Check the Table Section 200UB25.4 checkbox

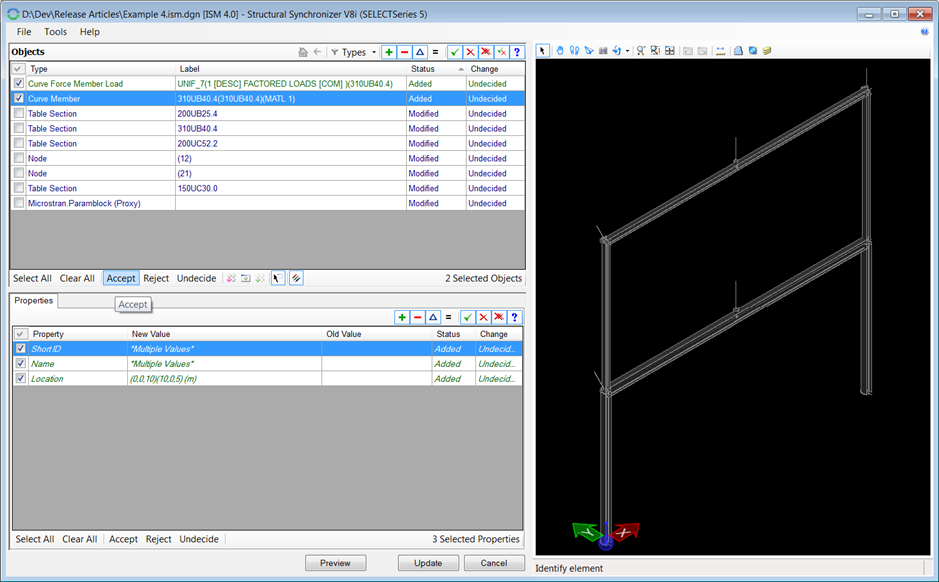[19, 114]
